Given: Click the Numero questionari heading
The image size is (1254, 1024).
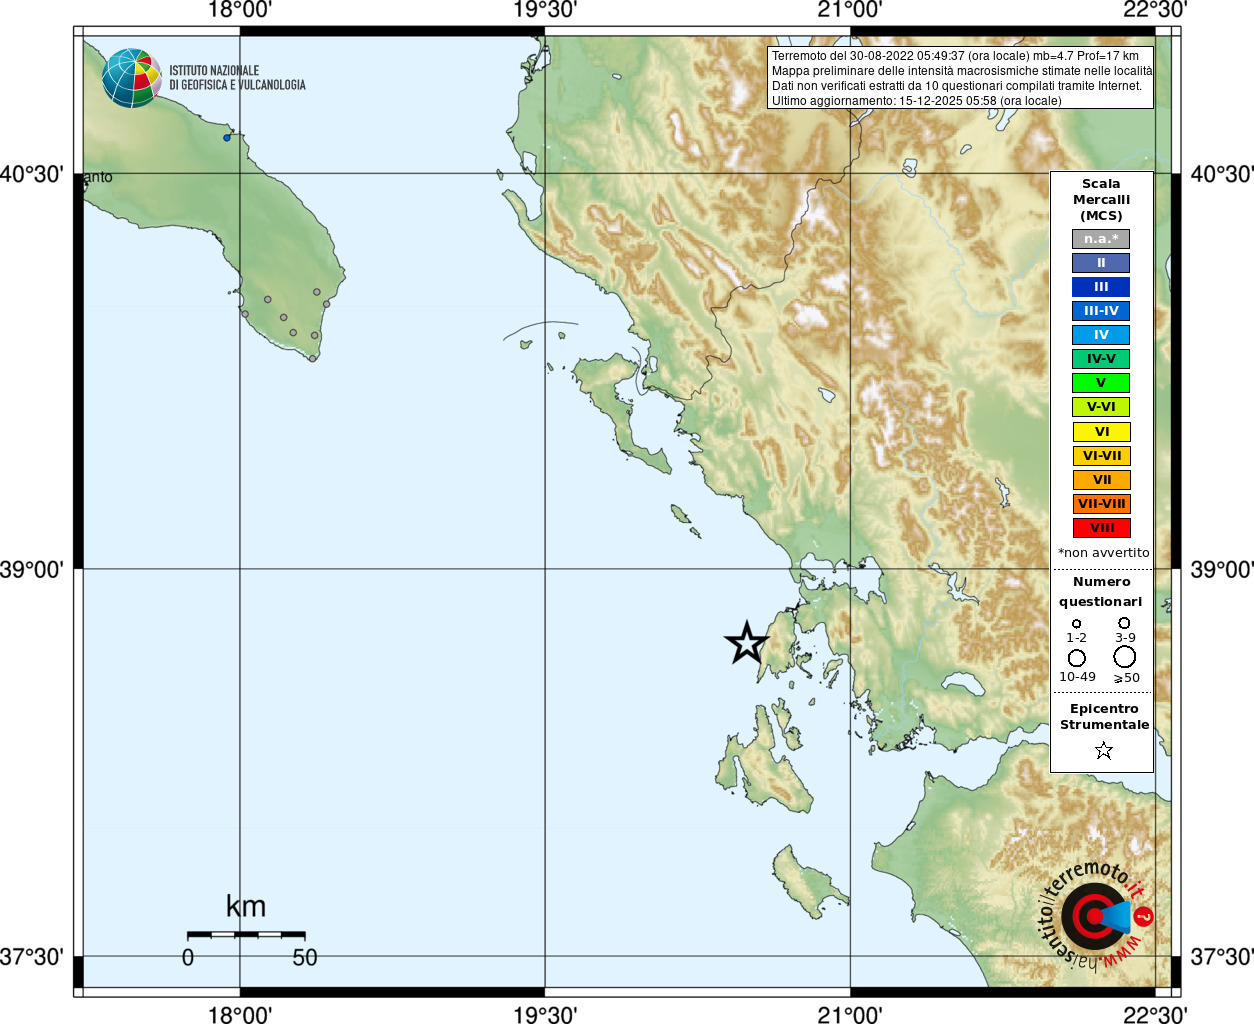Looking at the screenshot, I should [1101, 591].
